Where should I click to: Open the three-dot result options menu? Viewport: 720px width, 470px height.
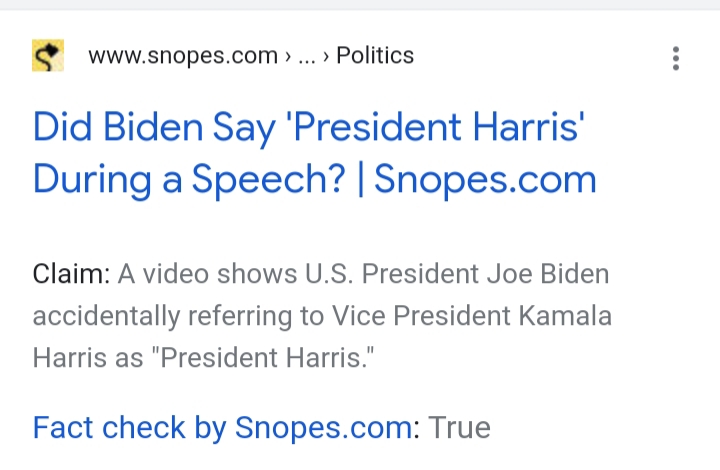[x=676, y=58]
